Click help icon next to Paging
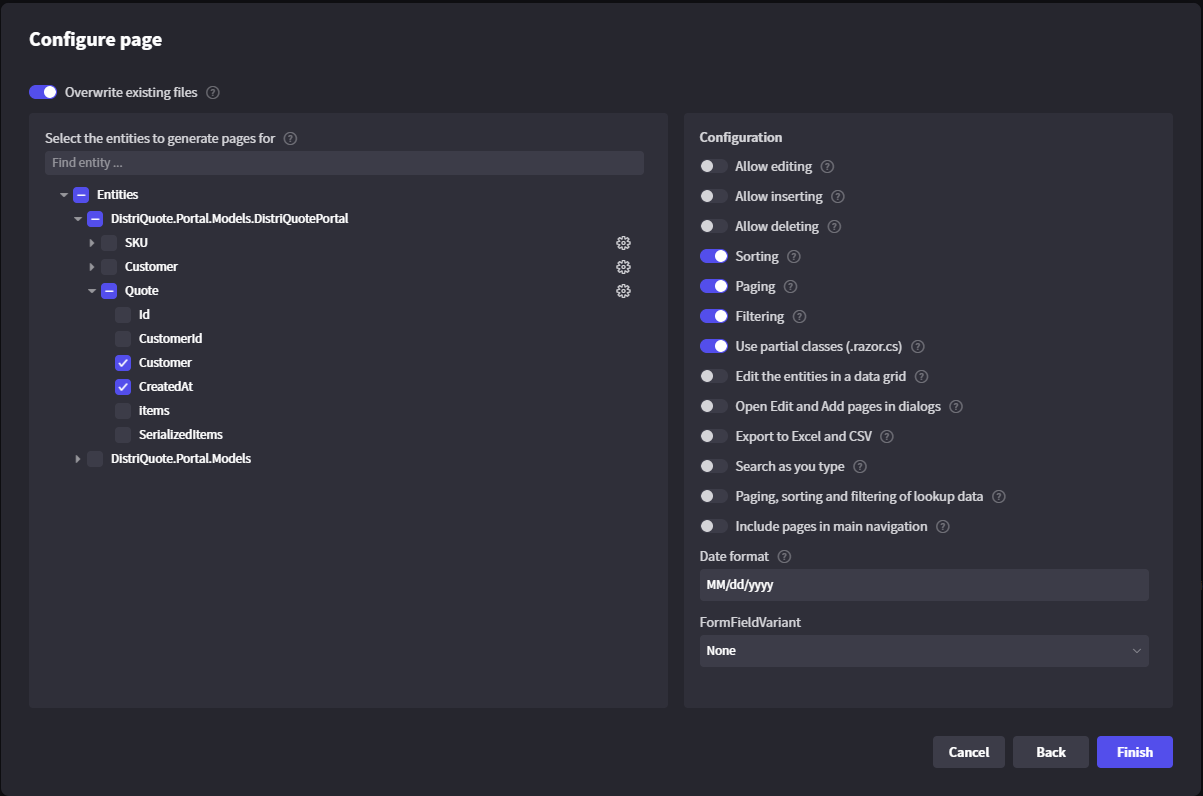The height and width of the screenshot is (796, 1203). coord(790,287)
